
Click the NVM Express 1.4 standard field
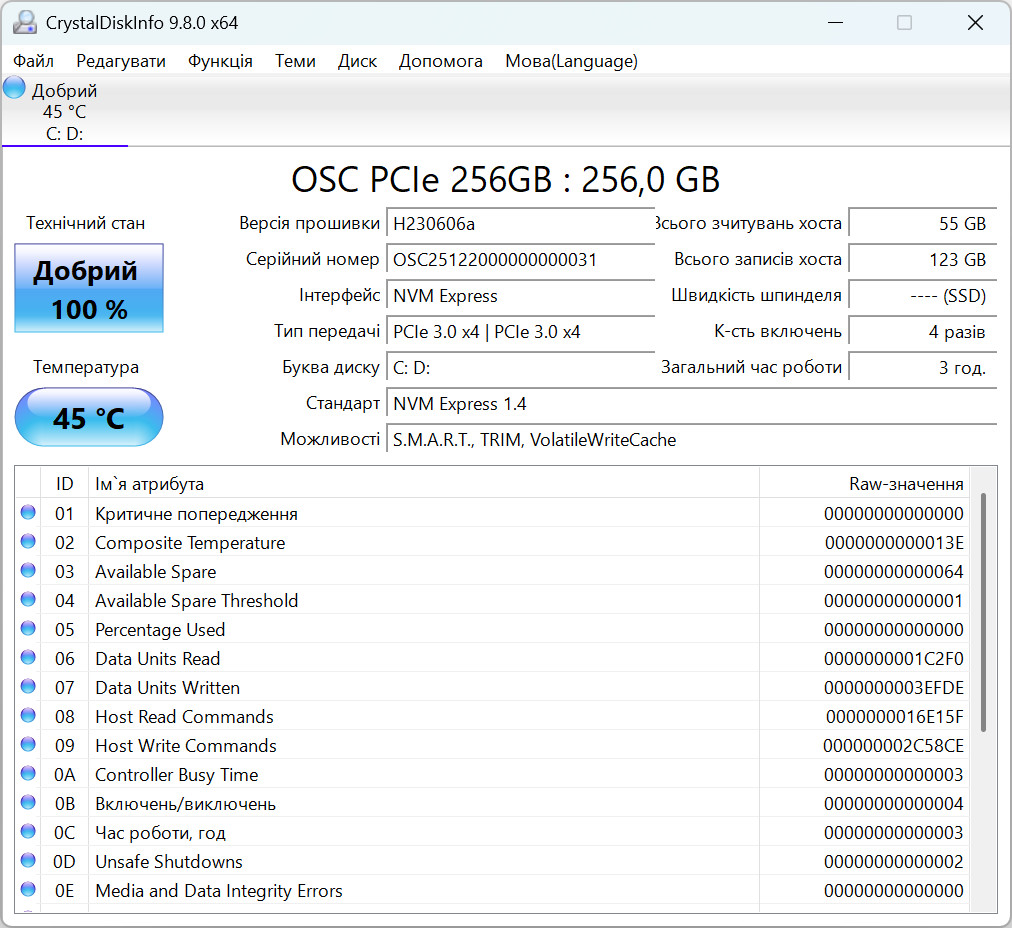pyautogui.click(x=692, y=404)
